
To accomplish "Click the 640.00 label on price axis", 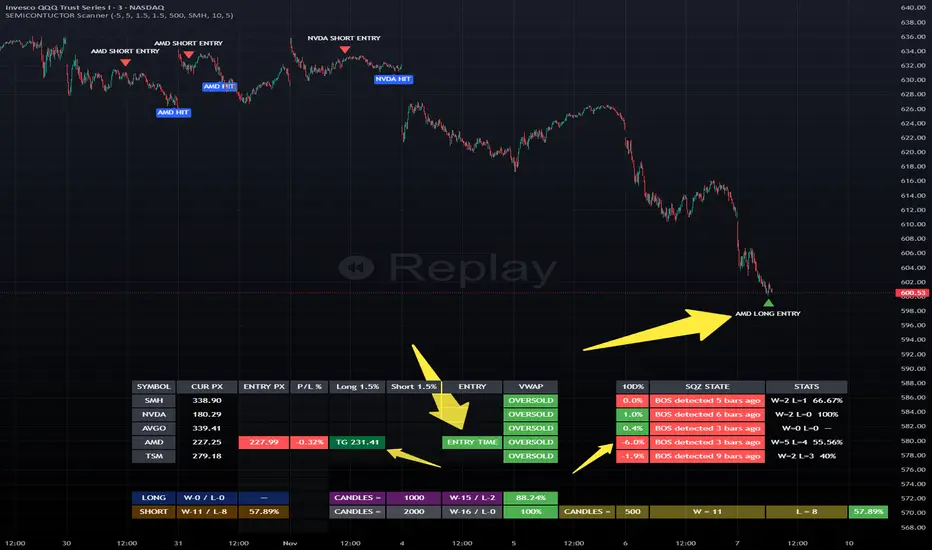I will coord(913,8).
